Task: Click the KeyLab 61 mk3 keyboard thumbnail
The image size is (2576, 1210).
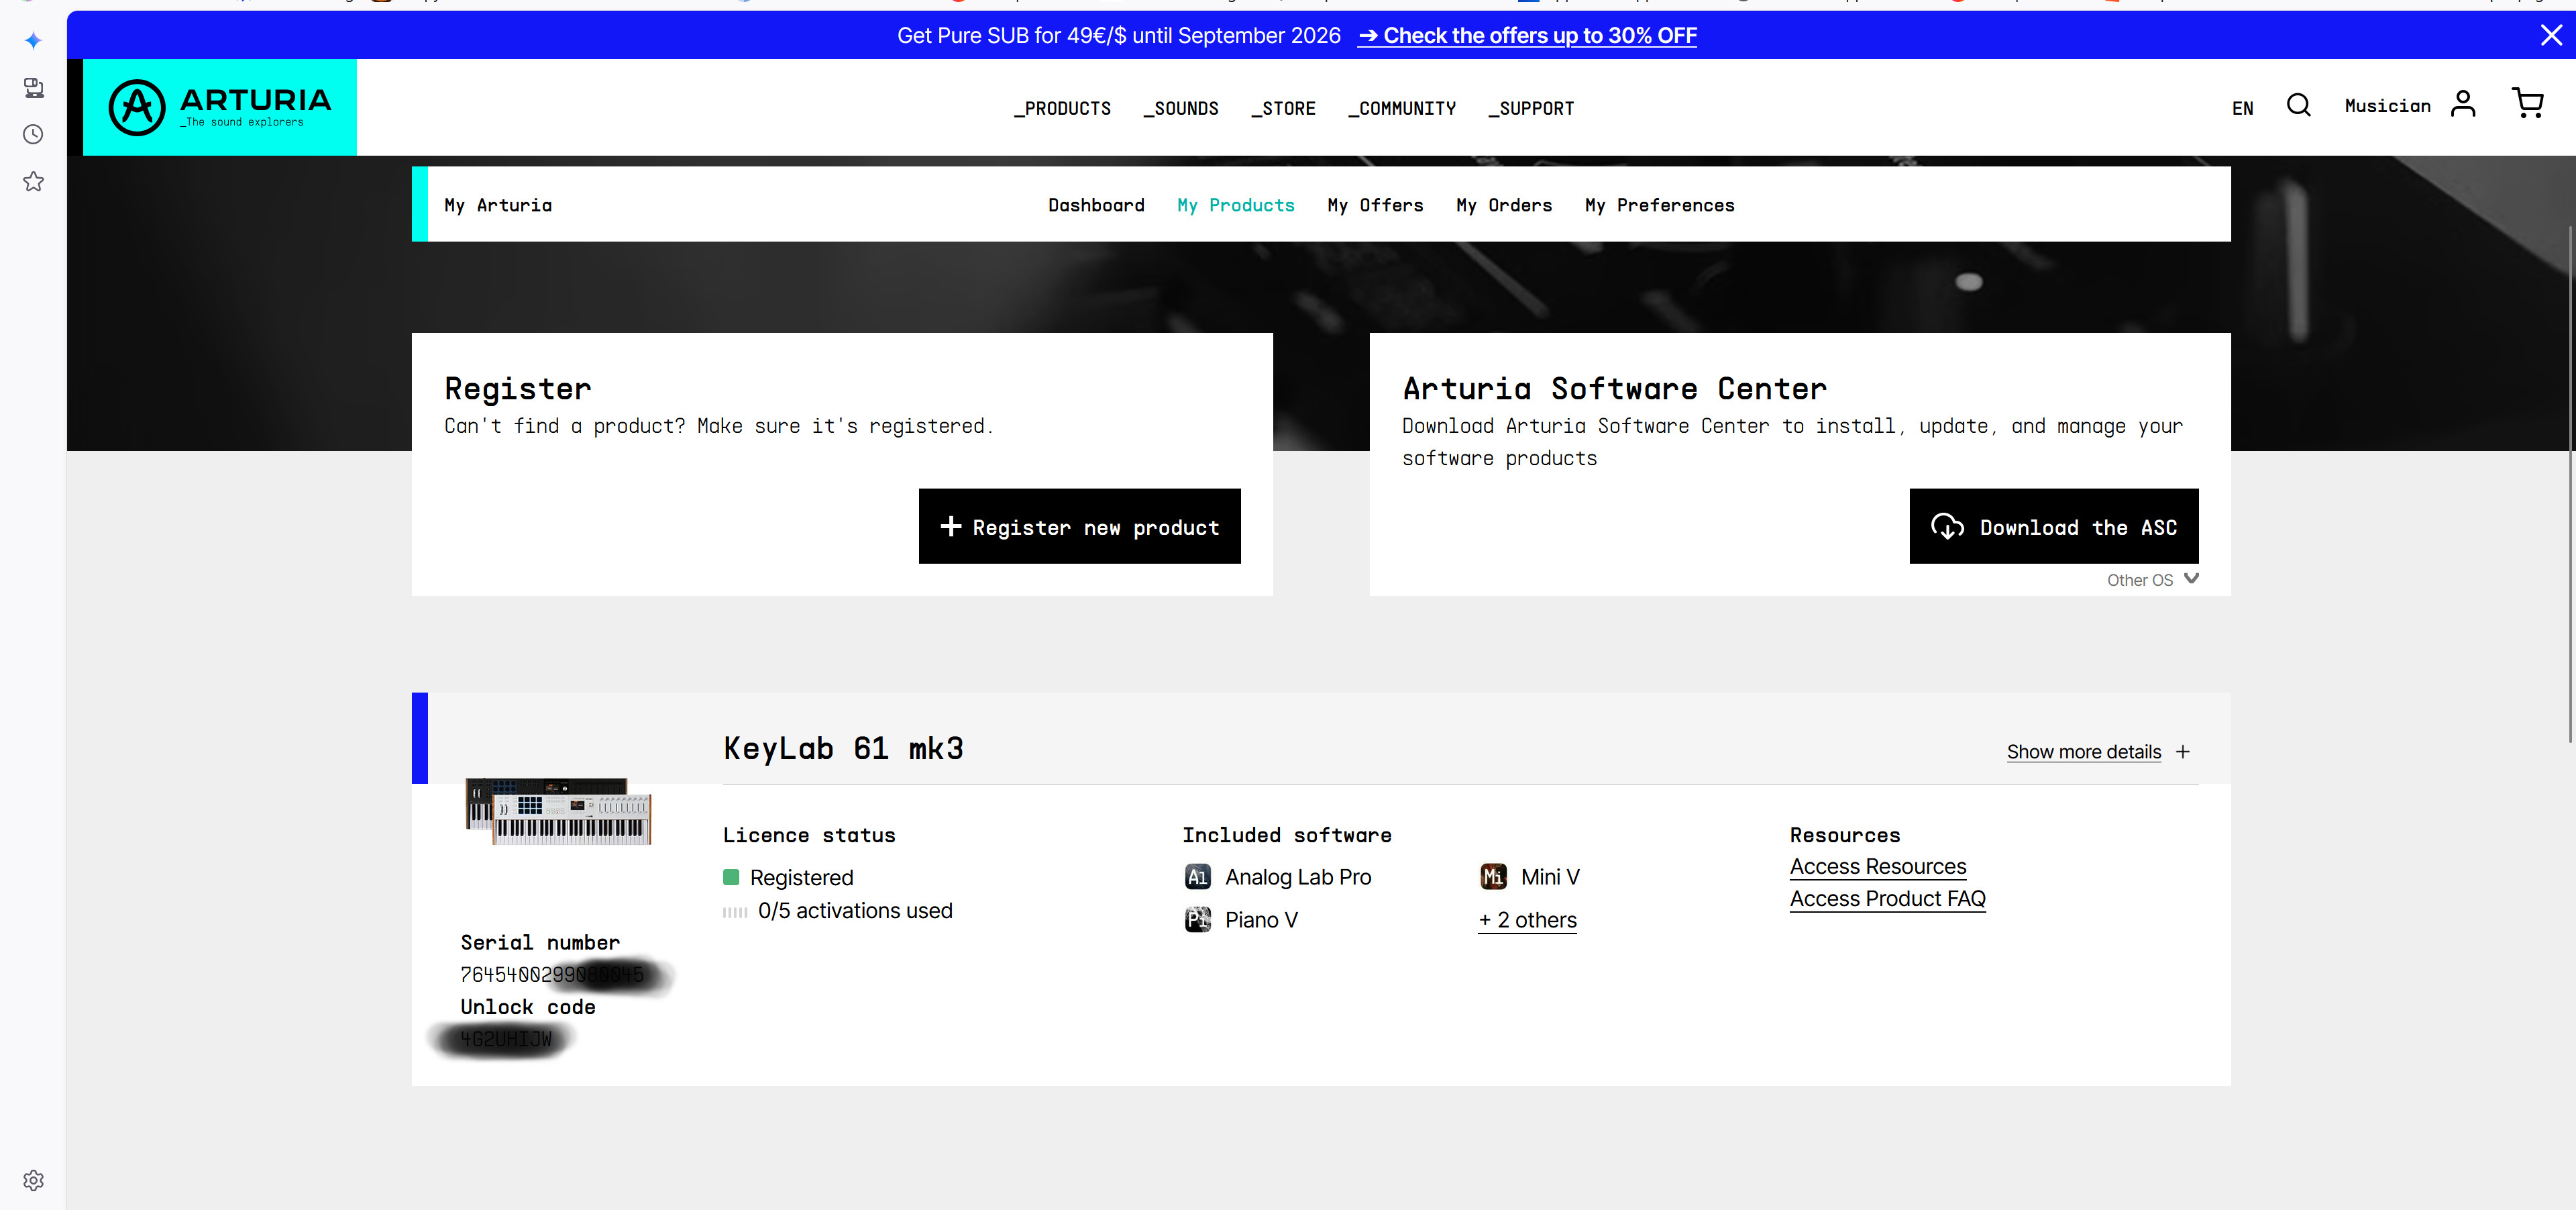Action: 558,811
